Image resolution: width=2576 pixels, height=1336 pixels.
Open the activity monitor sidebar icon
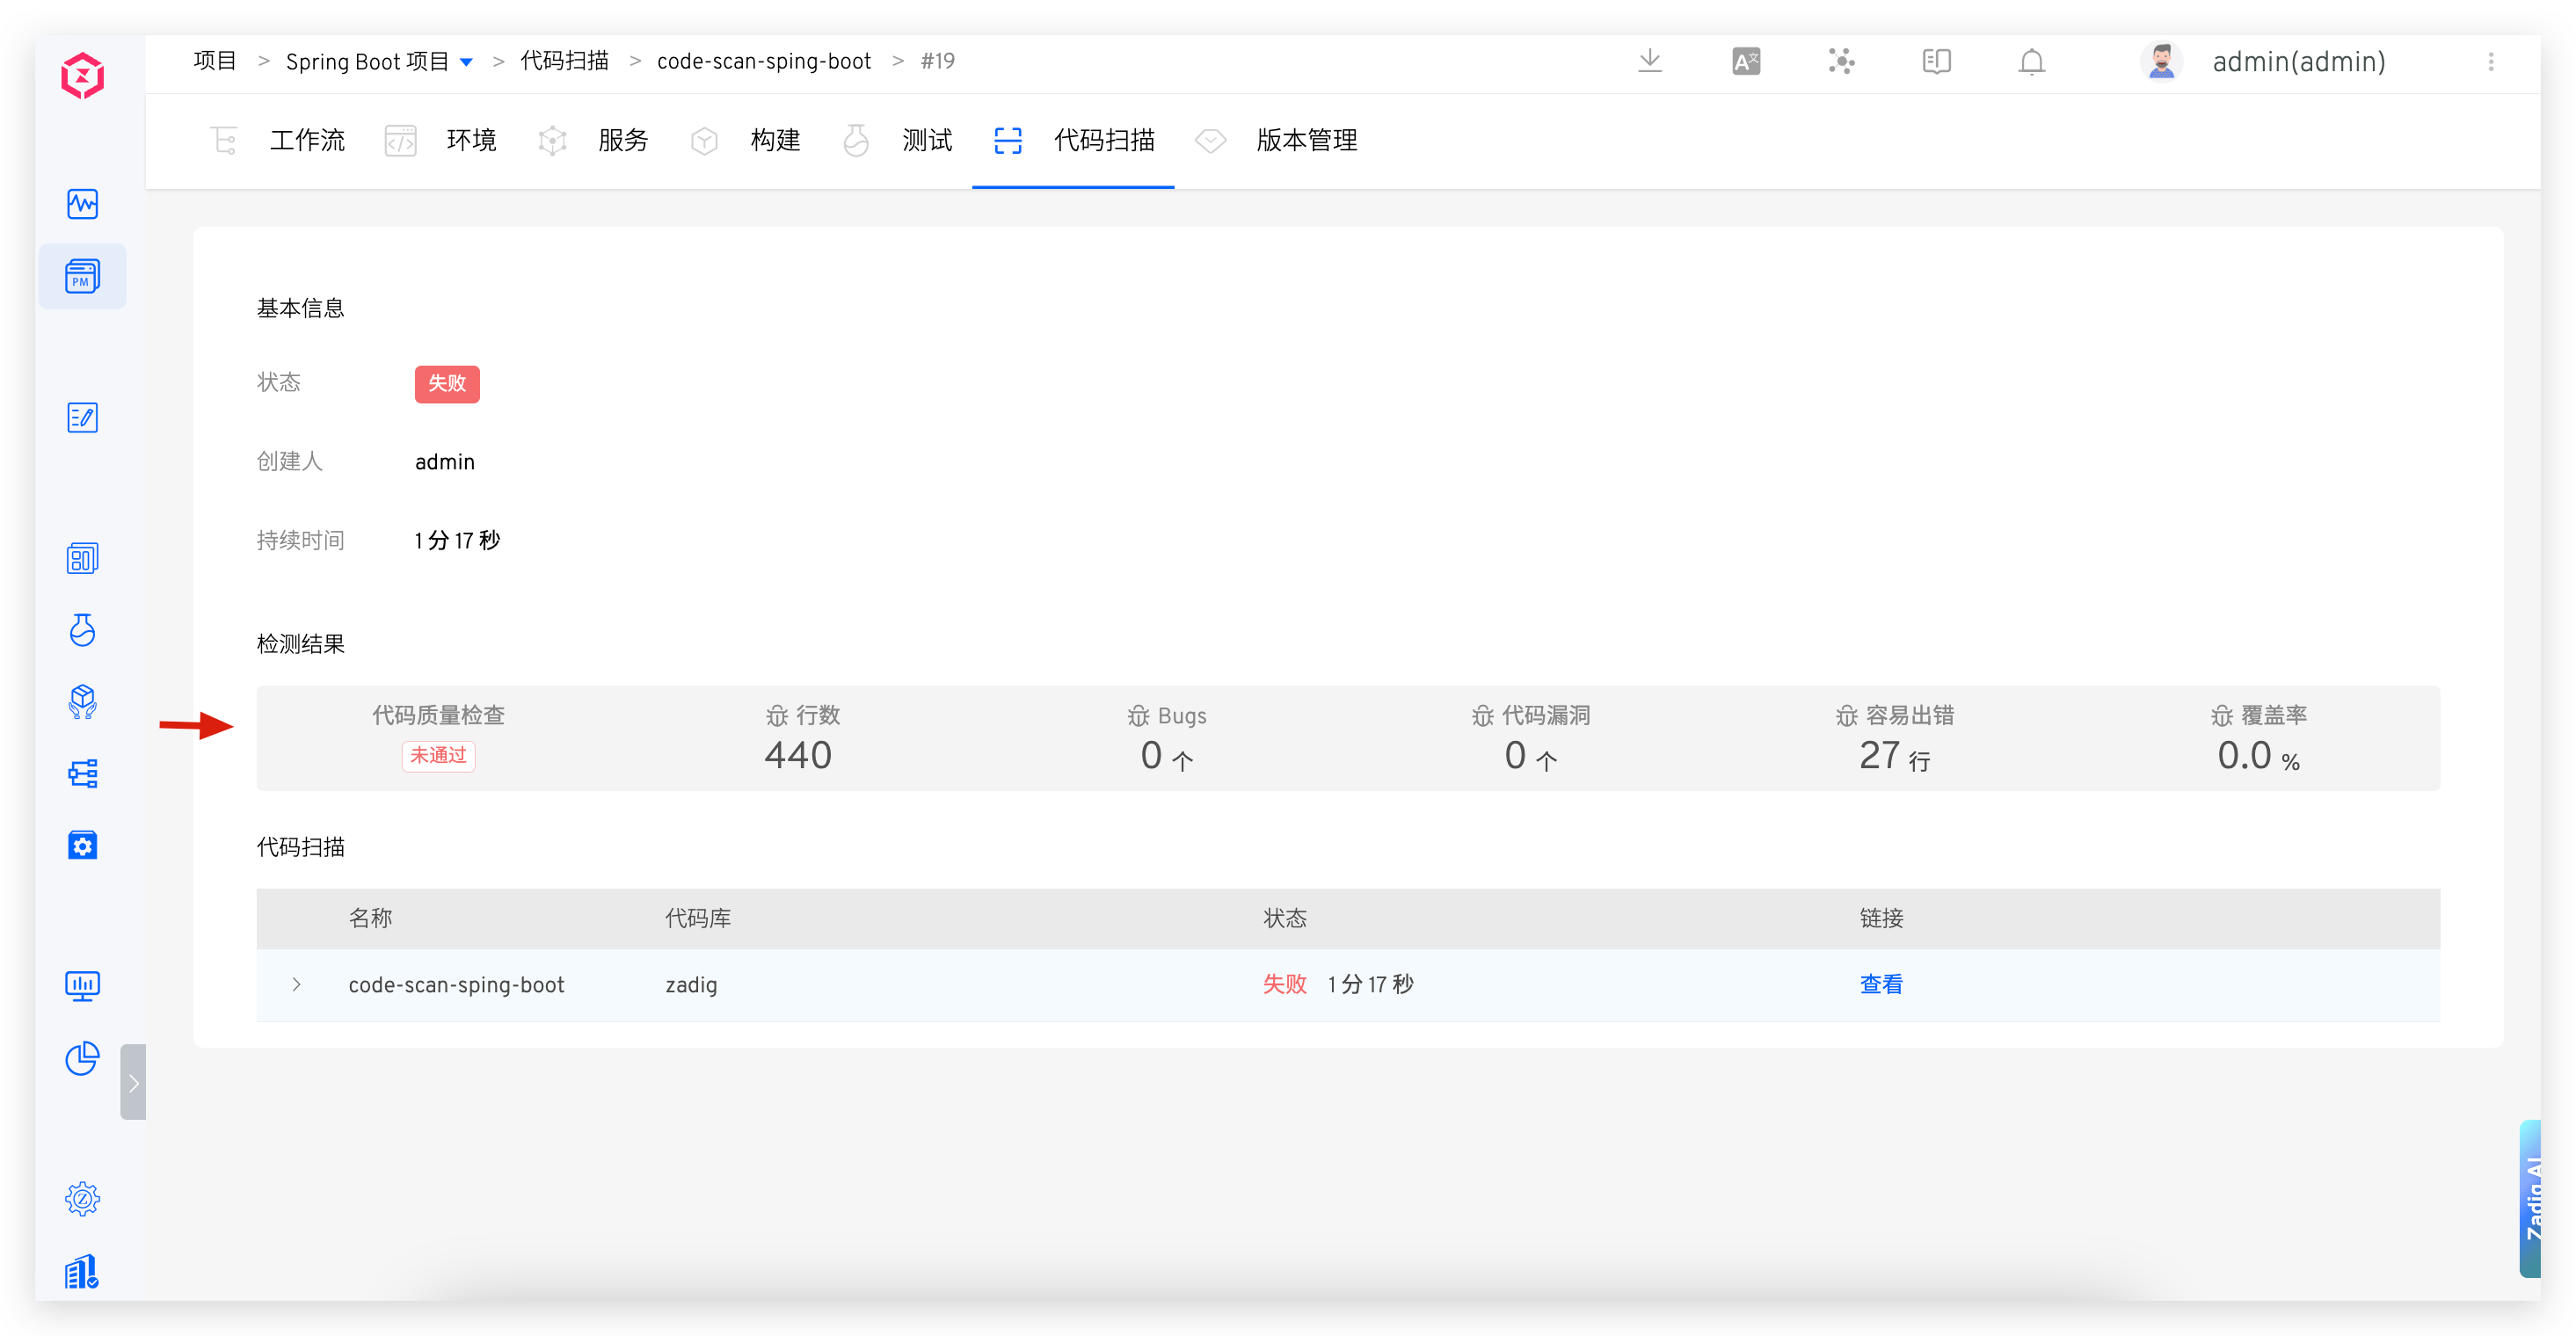82,204
